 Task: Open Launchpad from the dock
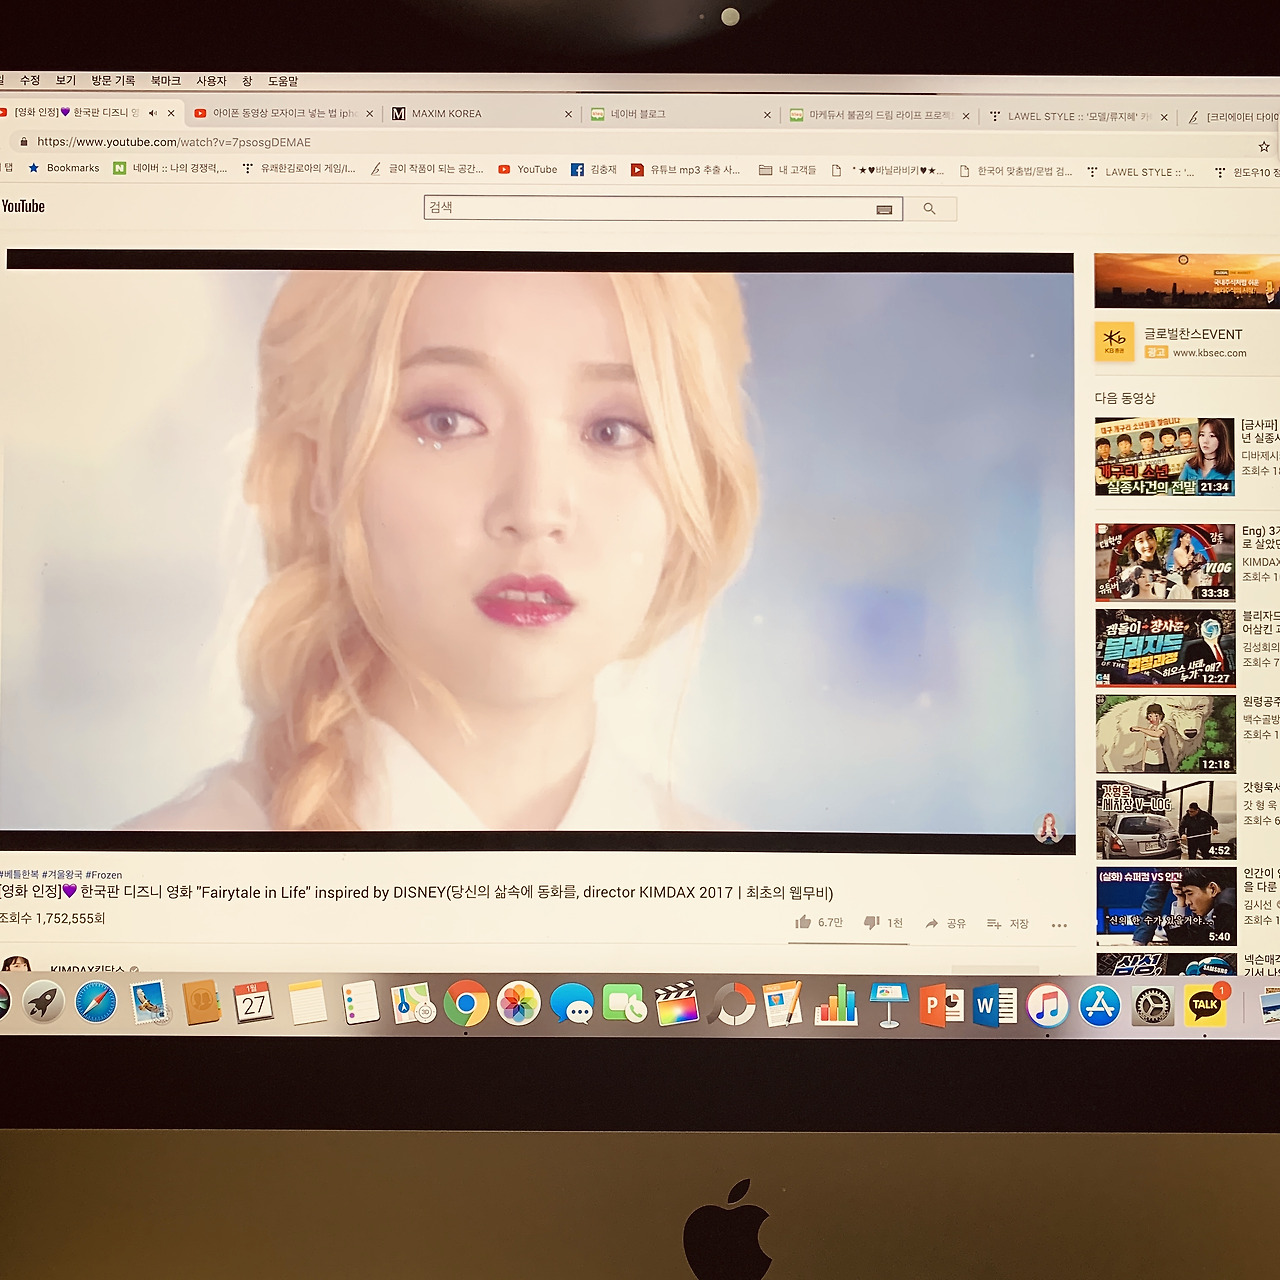pyautogui.click(x=43, y=1002)
